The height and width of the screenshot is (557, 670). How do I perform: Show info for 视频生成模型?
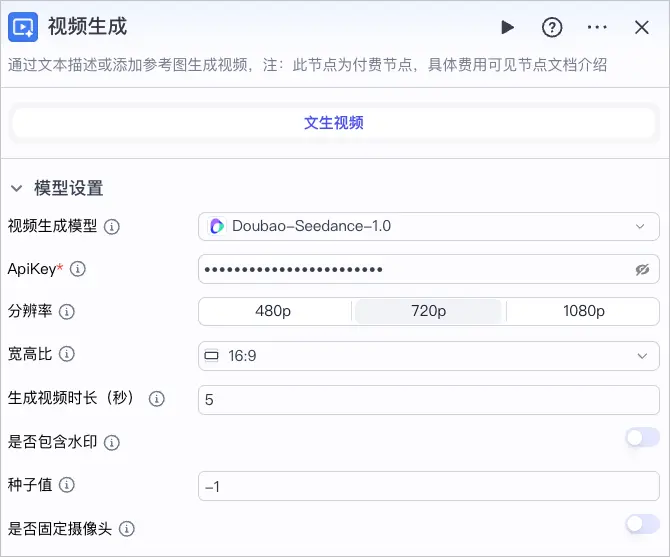112,226
